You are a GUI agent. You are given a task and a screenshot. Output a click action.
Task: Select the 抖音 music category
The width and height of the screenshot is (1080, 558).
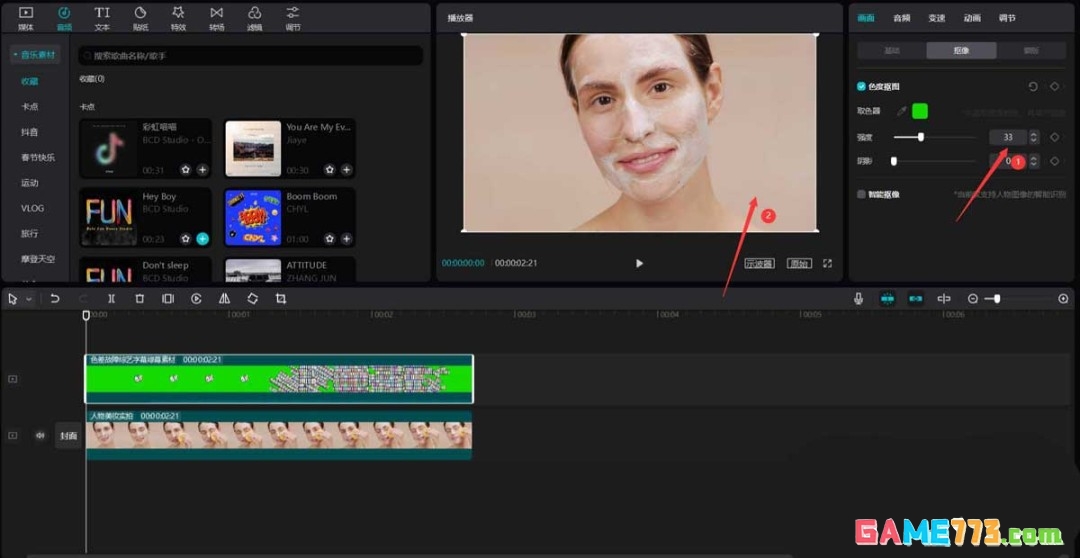click(x=30, y=132)
